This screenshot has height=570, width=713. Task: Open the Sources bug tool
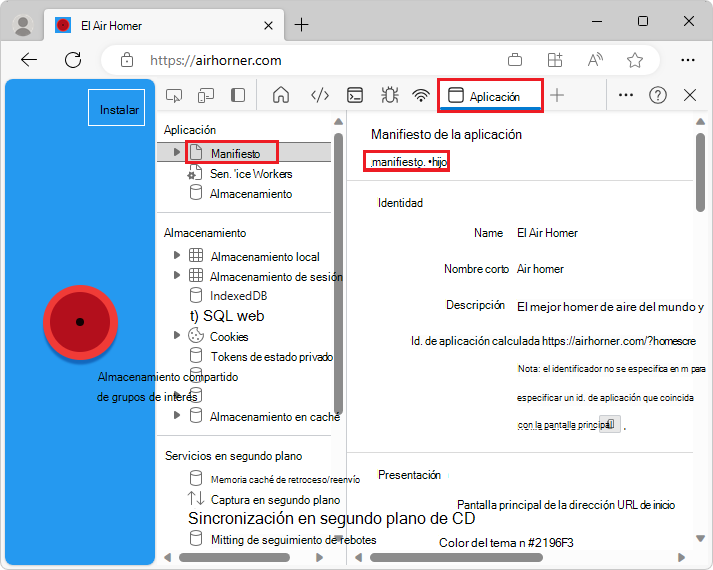coord(390,95)
